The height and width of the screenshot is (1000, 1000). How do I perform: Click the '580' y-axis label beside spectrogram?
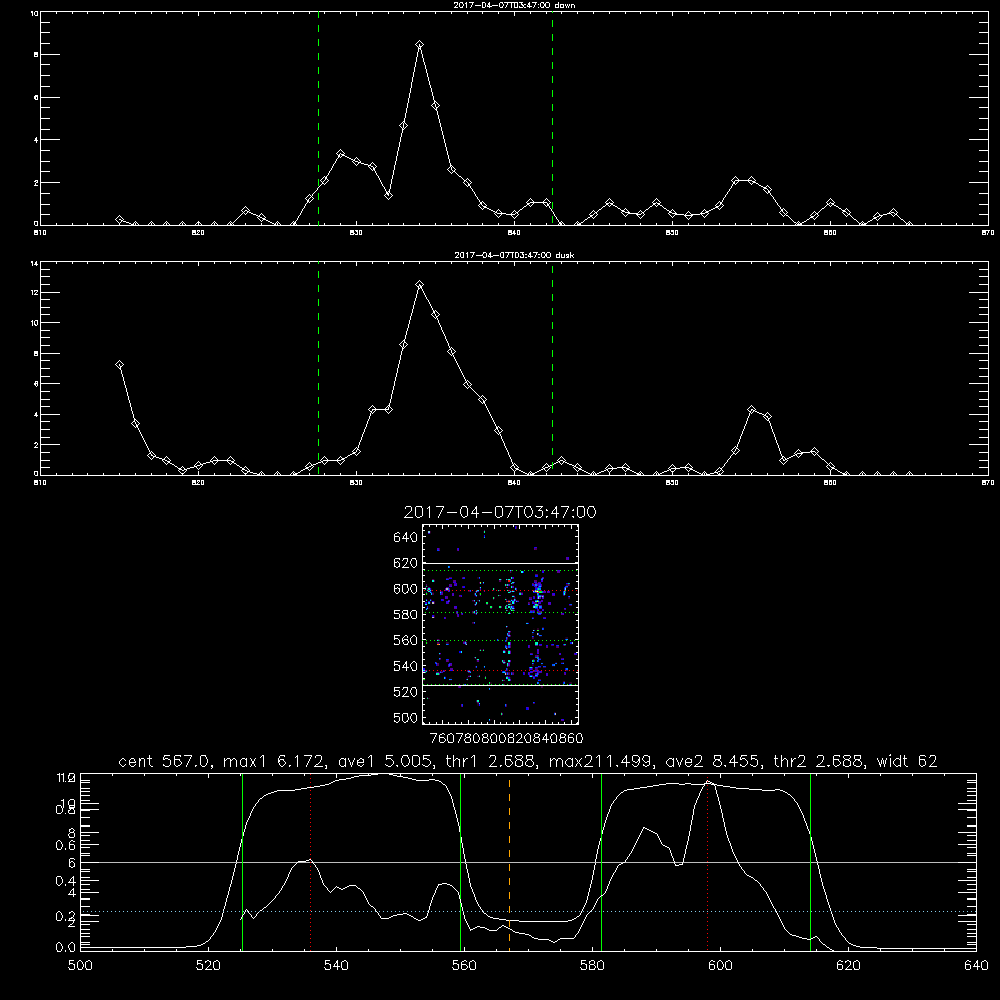pos(406,615)
